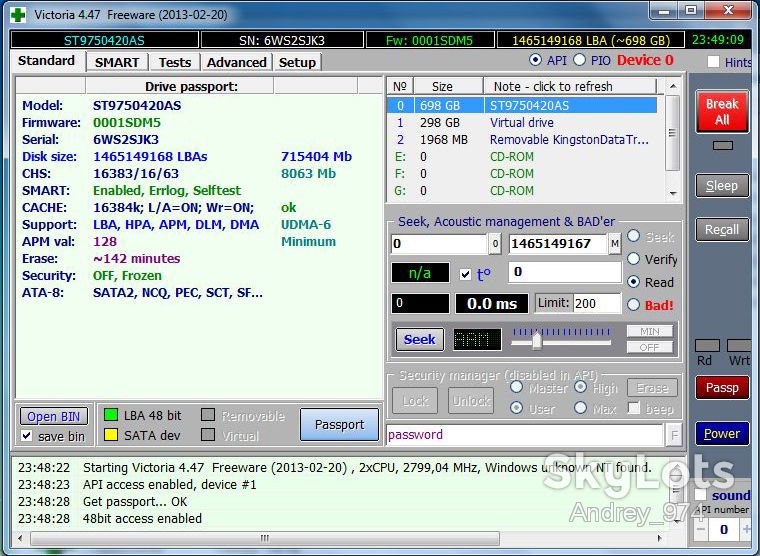Click the n/a temperature display
Viewport: 760px width, 556px height.
click(x=420, y=273)
